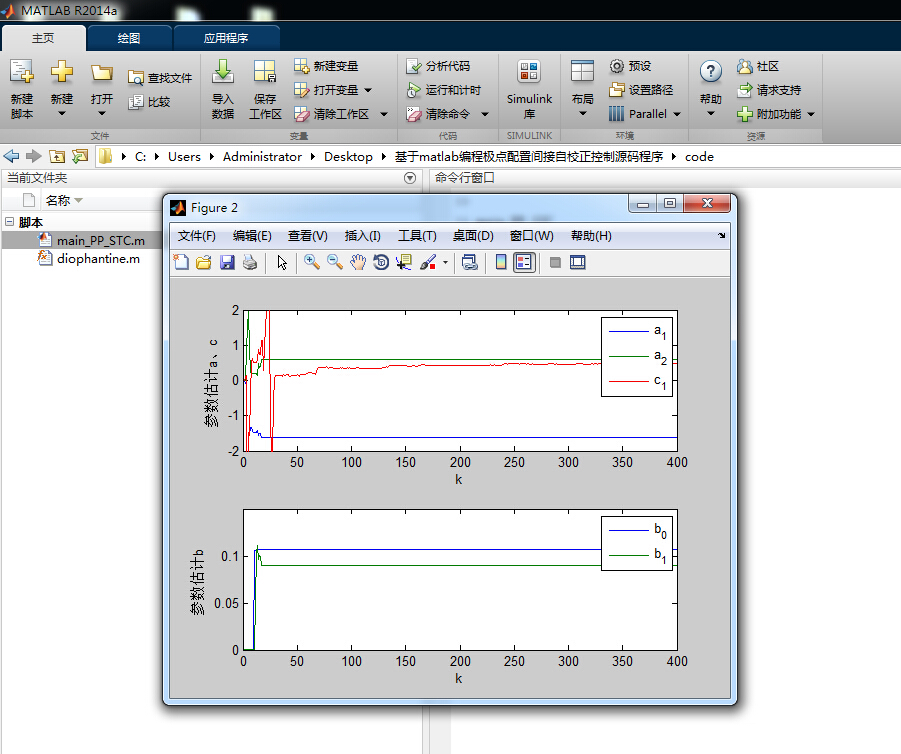Click 设置路径 (Set Path) in the toolstrip

641,90
